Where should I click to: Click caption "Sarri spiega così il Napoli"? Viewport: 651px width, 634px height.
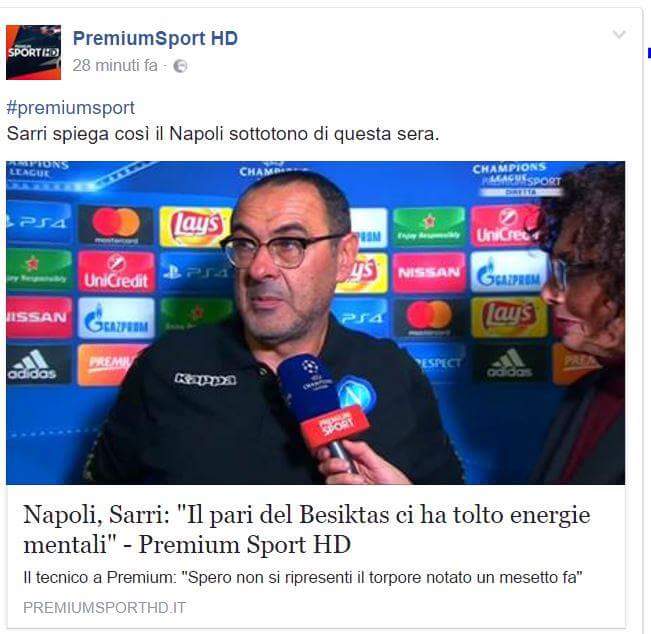[x=223, y=134]
